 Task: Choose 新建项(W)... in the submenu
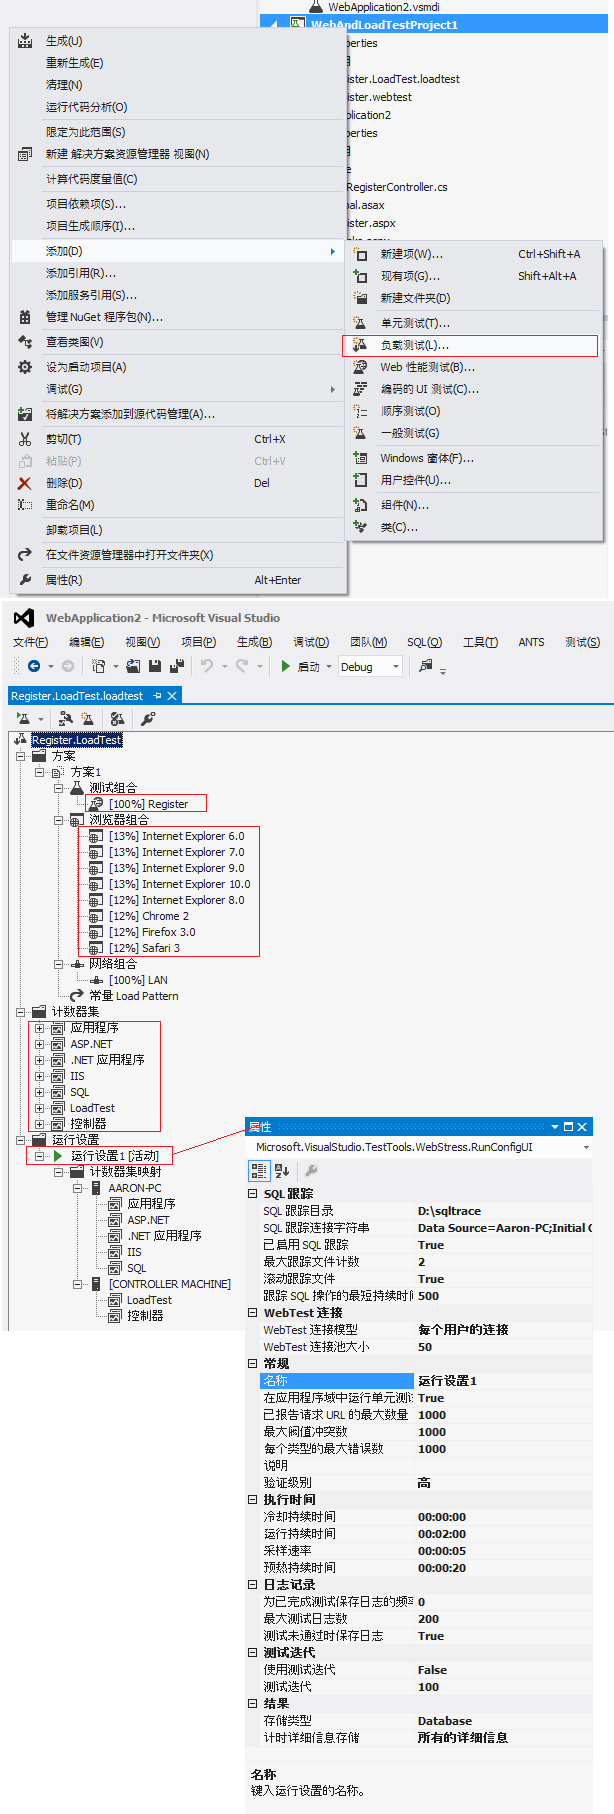click(x=474, y=254)
